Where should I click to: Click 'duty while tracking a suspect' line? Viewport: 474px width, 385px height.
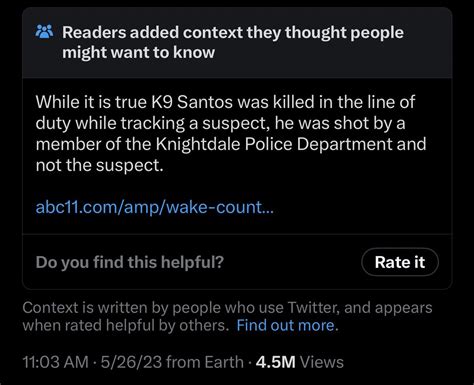pyautogui.click(x=152, y=123)
